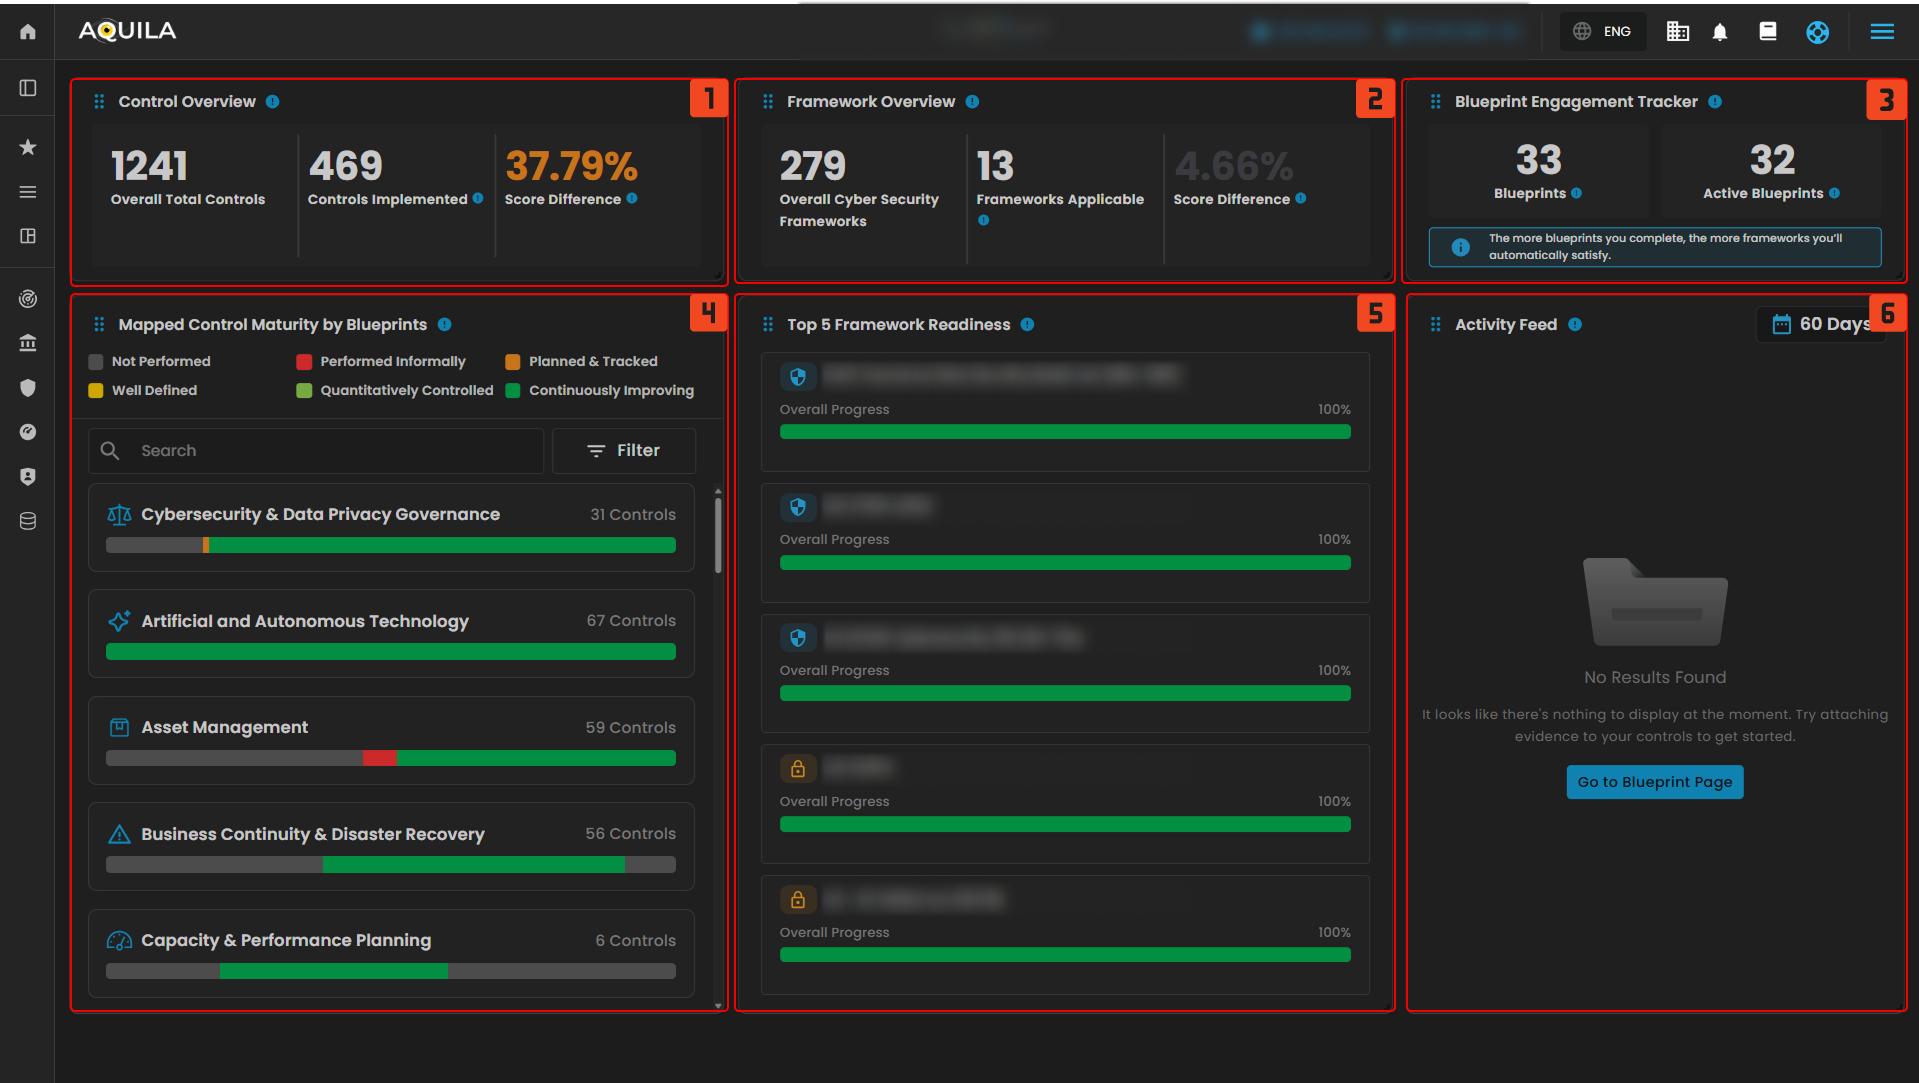
Task: Click the shield icon in sidebar
Action: pyautogui.click(x=28, y=388)
